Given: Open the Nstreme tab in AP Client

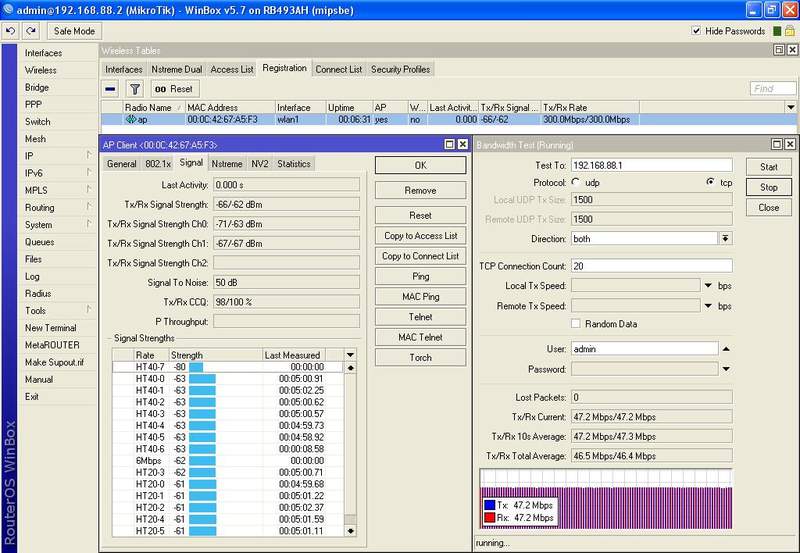Looking at the screenshot, I should pyautogui.click(x=227, y=163).
